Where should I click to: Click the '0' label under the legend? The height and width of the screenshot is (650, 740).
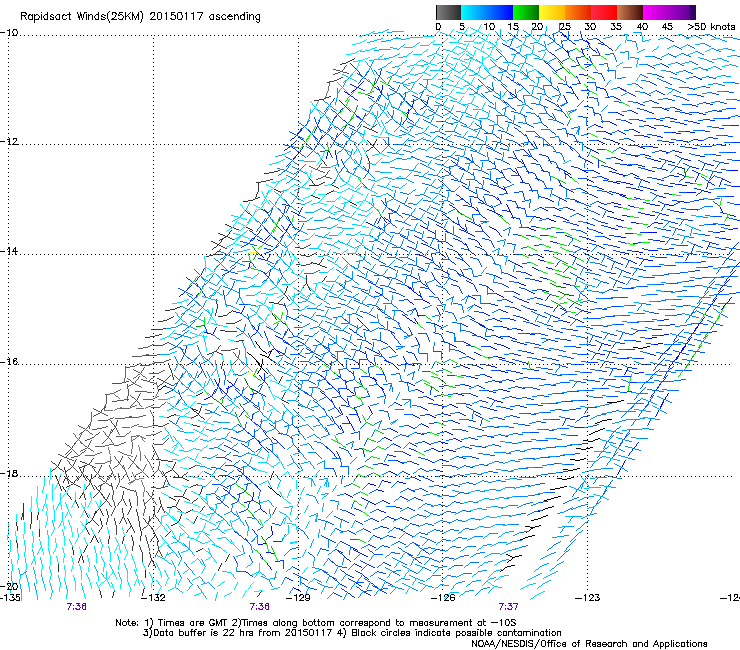(438, 27)
